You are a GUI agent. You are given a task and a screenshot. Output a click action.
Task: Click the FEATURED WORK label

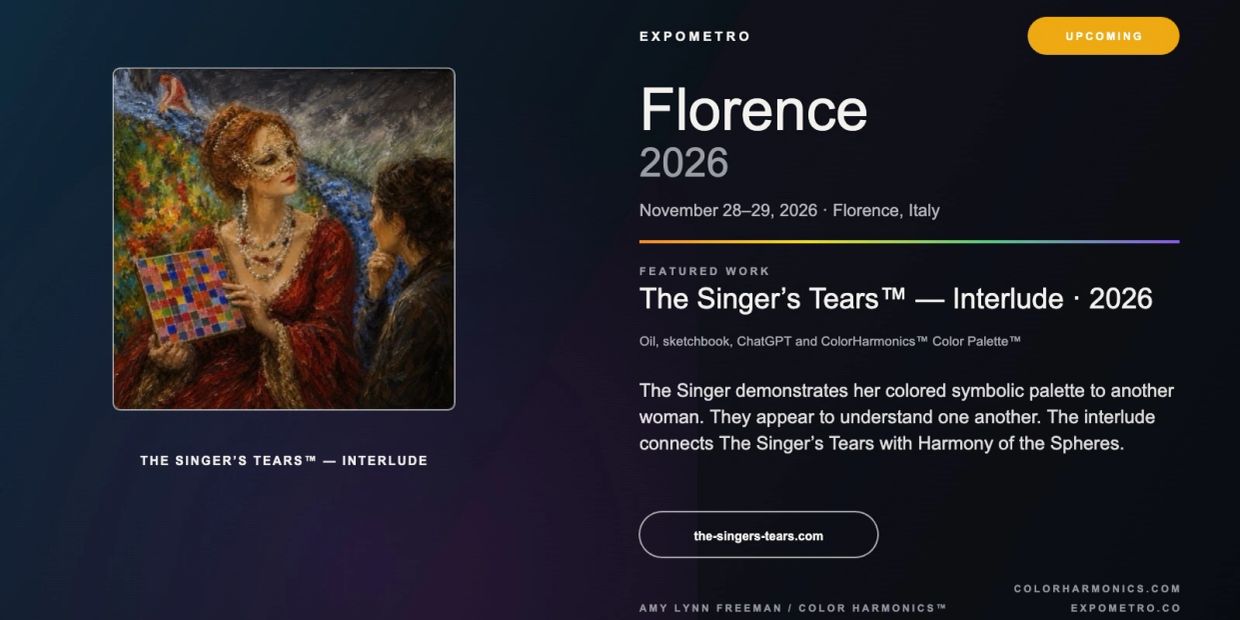[704, 271]
